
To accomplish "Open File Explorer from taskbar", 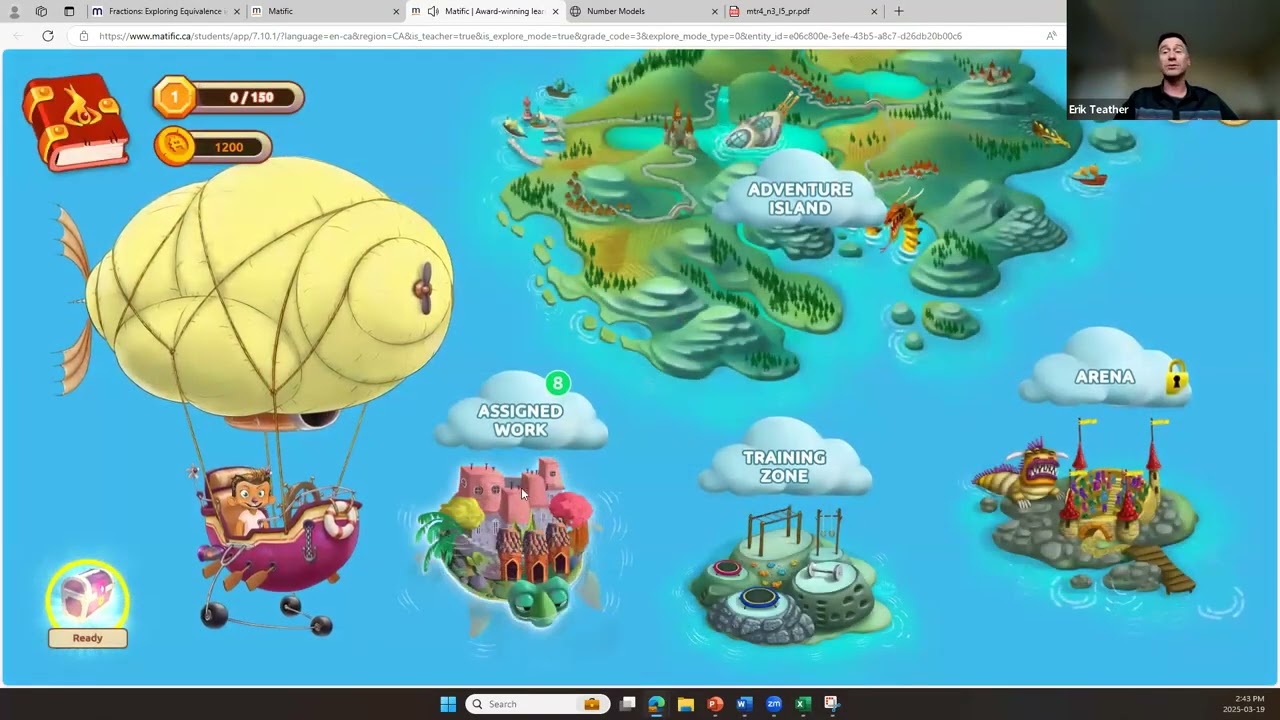I will tap(685, 704).
